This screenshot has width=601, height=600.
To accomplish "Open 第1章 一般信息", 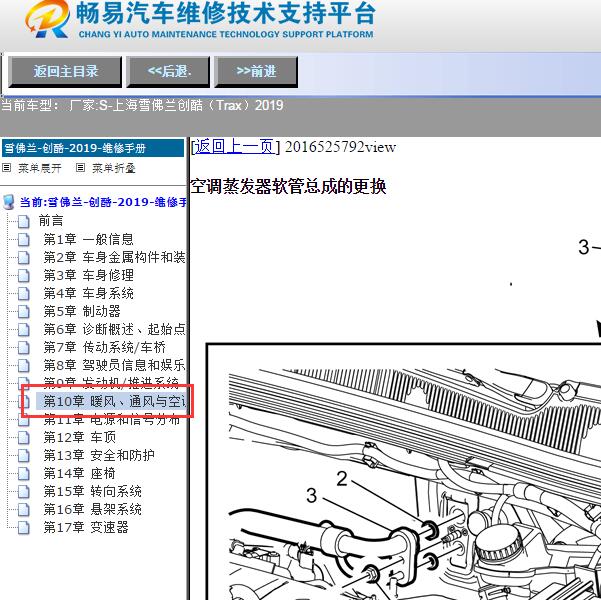I will 89,239.
